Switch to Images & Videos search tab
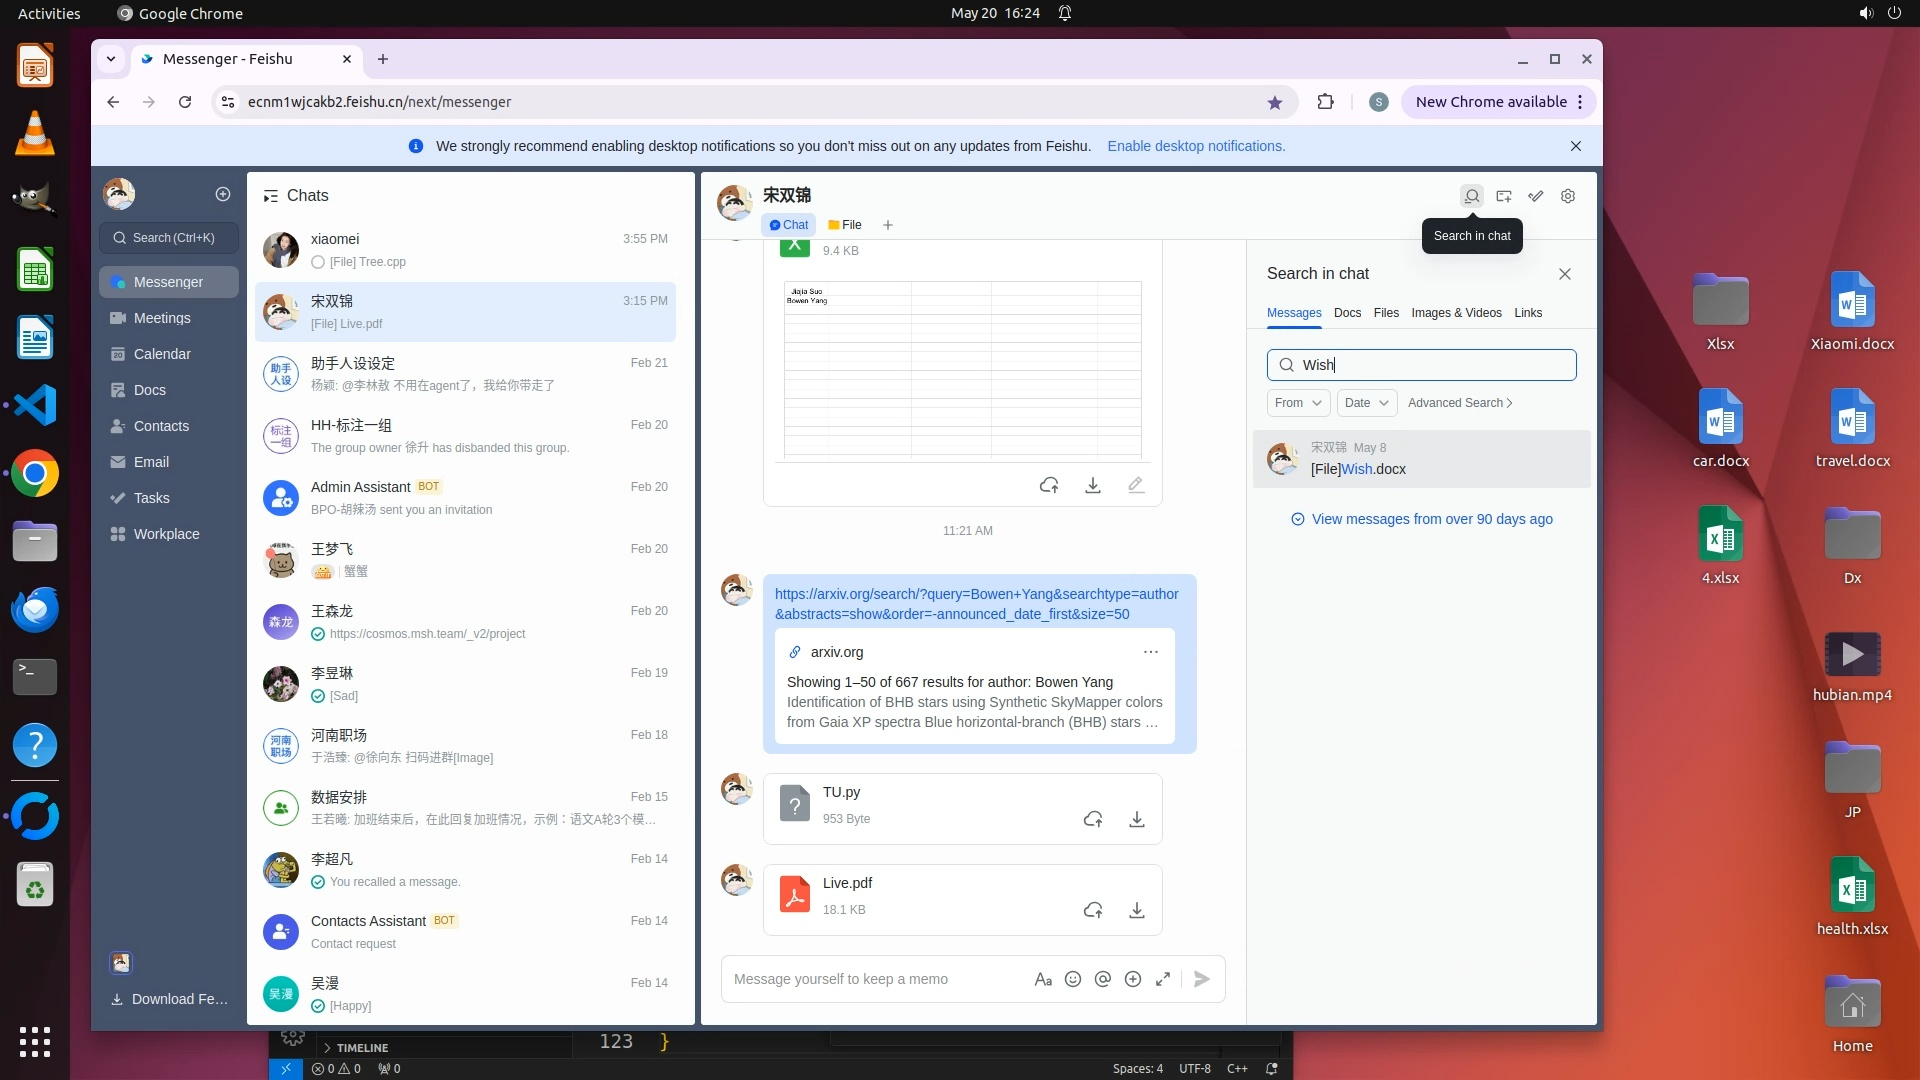 (1456, 313)
